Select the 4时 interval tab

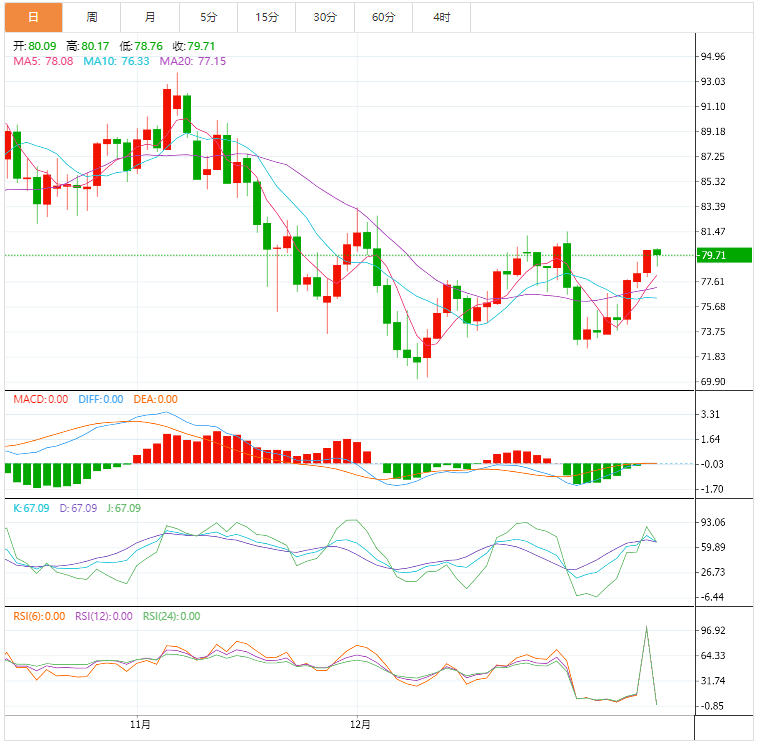442,17
